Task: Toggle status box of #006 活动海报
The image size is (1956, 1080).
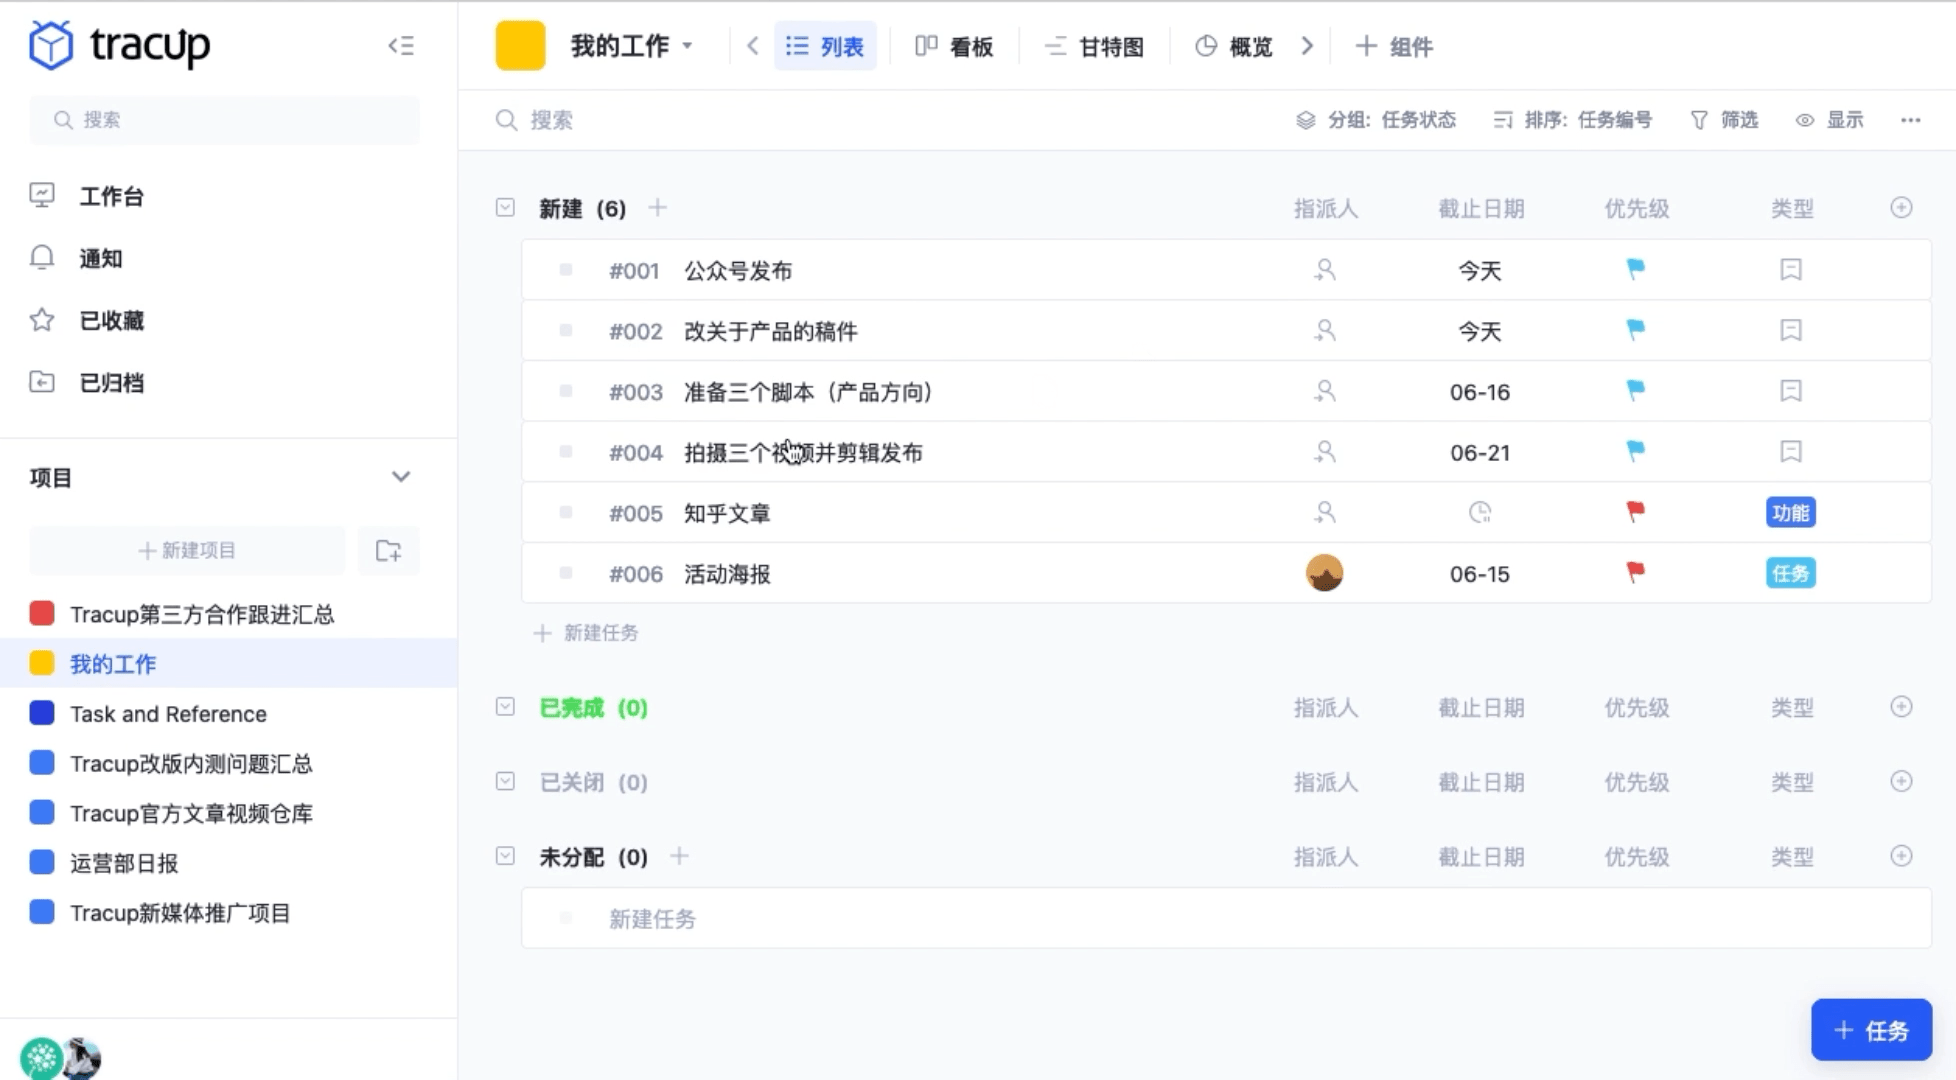Action: point(565,573)
